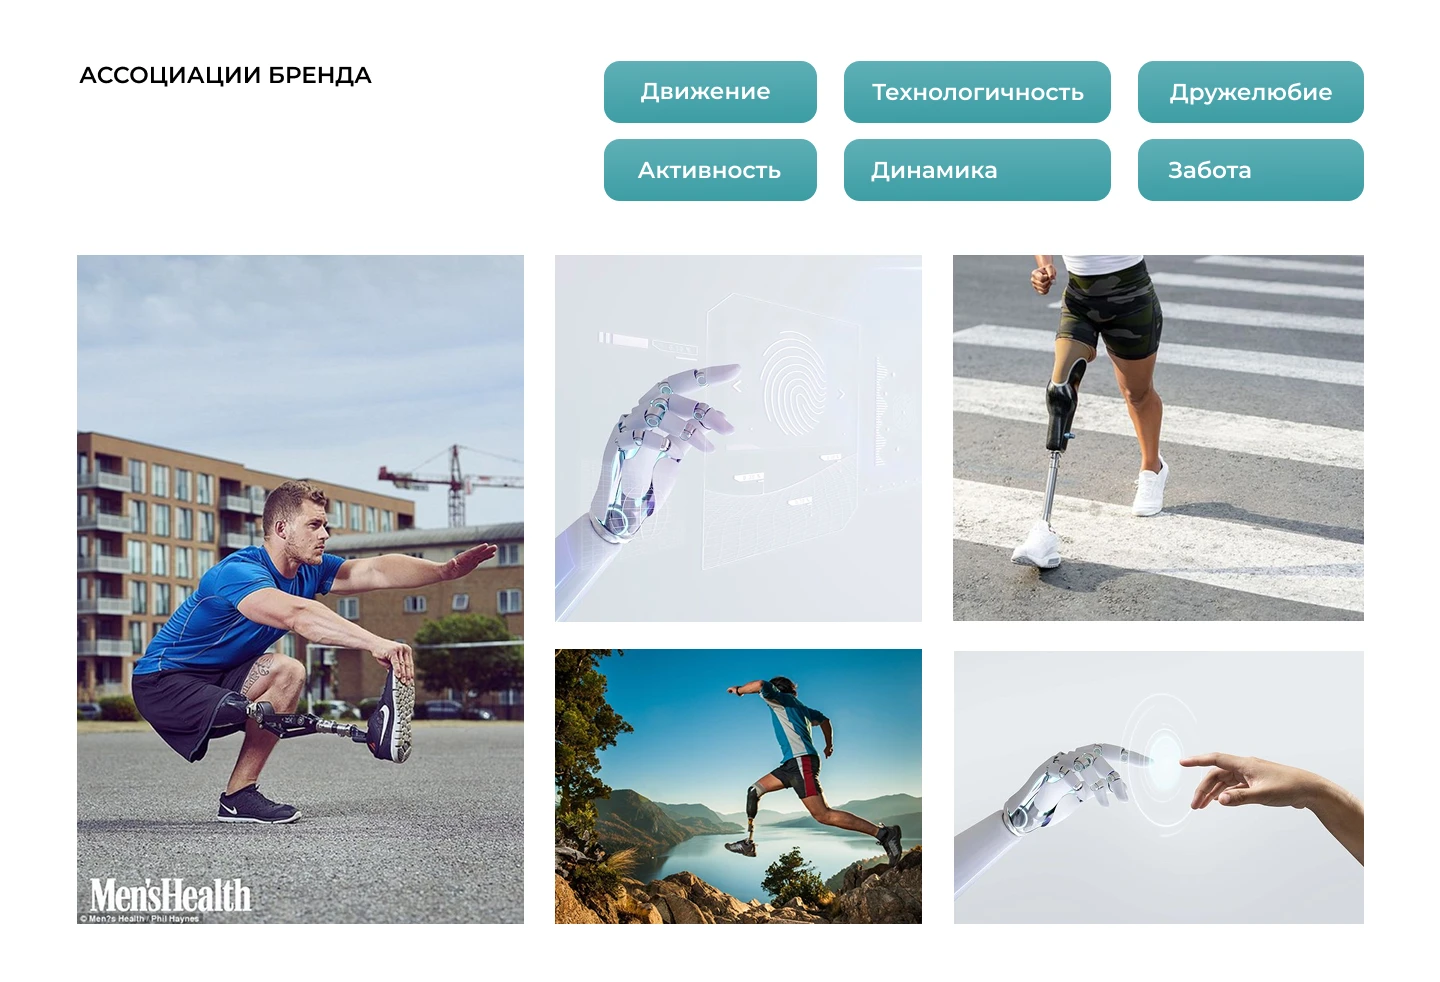The width and height of the screenshot is (1440, 982).
Task: Click the fingerprint hologram graphic
Action: pos(795,385)
